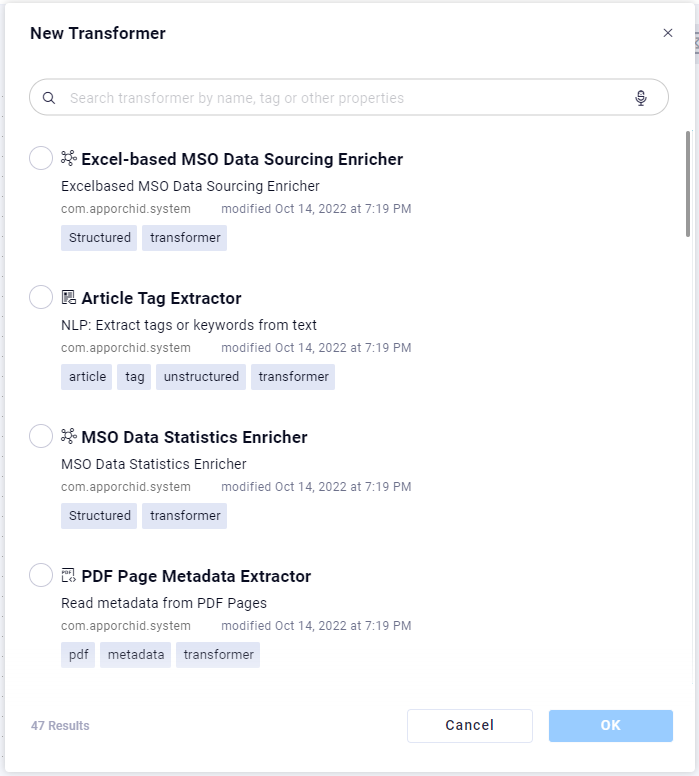Image resolution: width=699 pixels, height=776 pixels.
Task: Click the 'pdf' tag chip
Action: point(78,655)
